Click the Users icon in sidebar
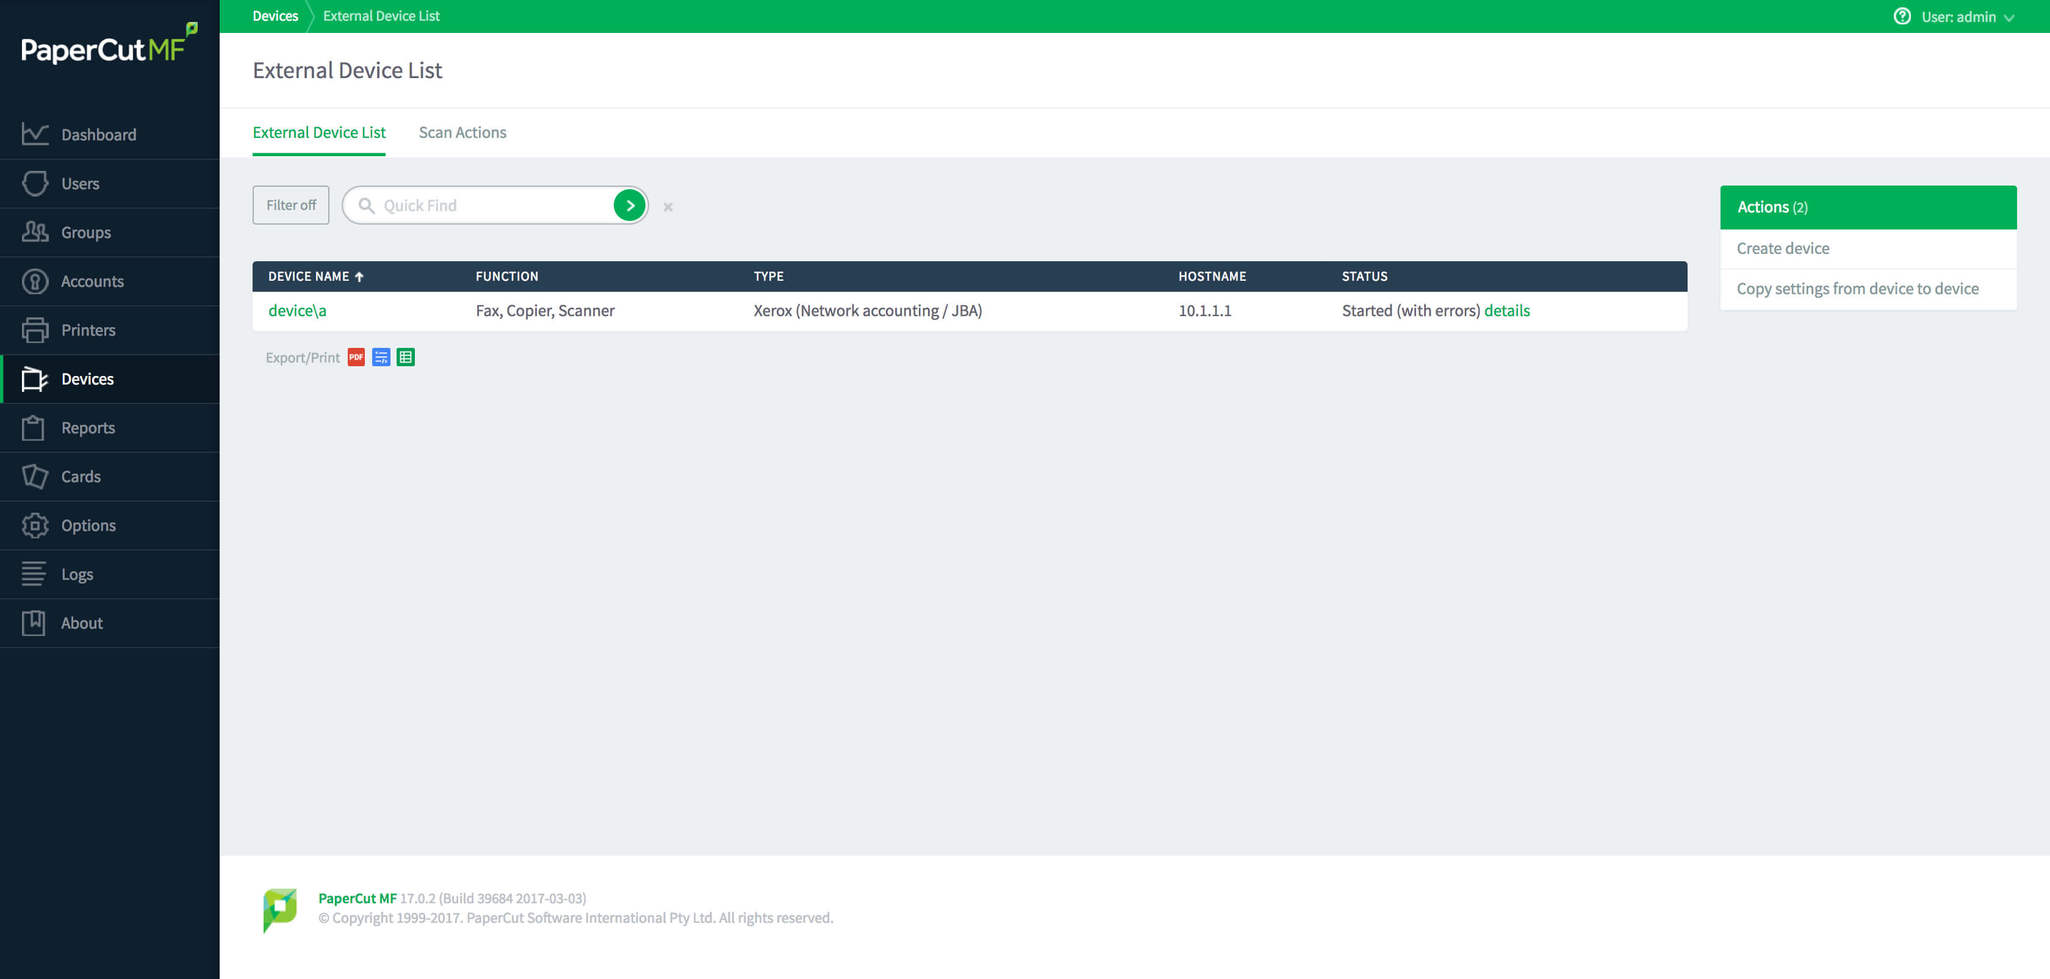Viewport: 2050px width, 979px height. [35, 183]
